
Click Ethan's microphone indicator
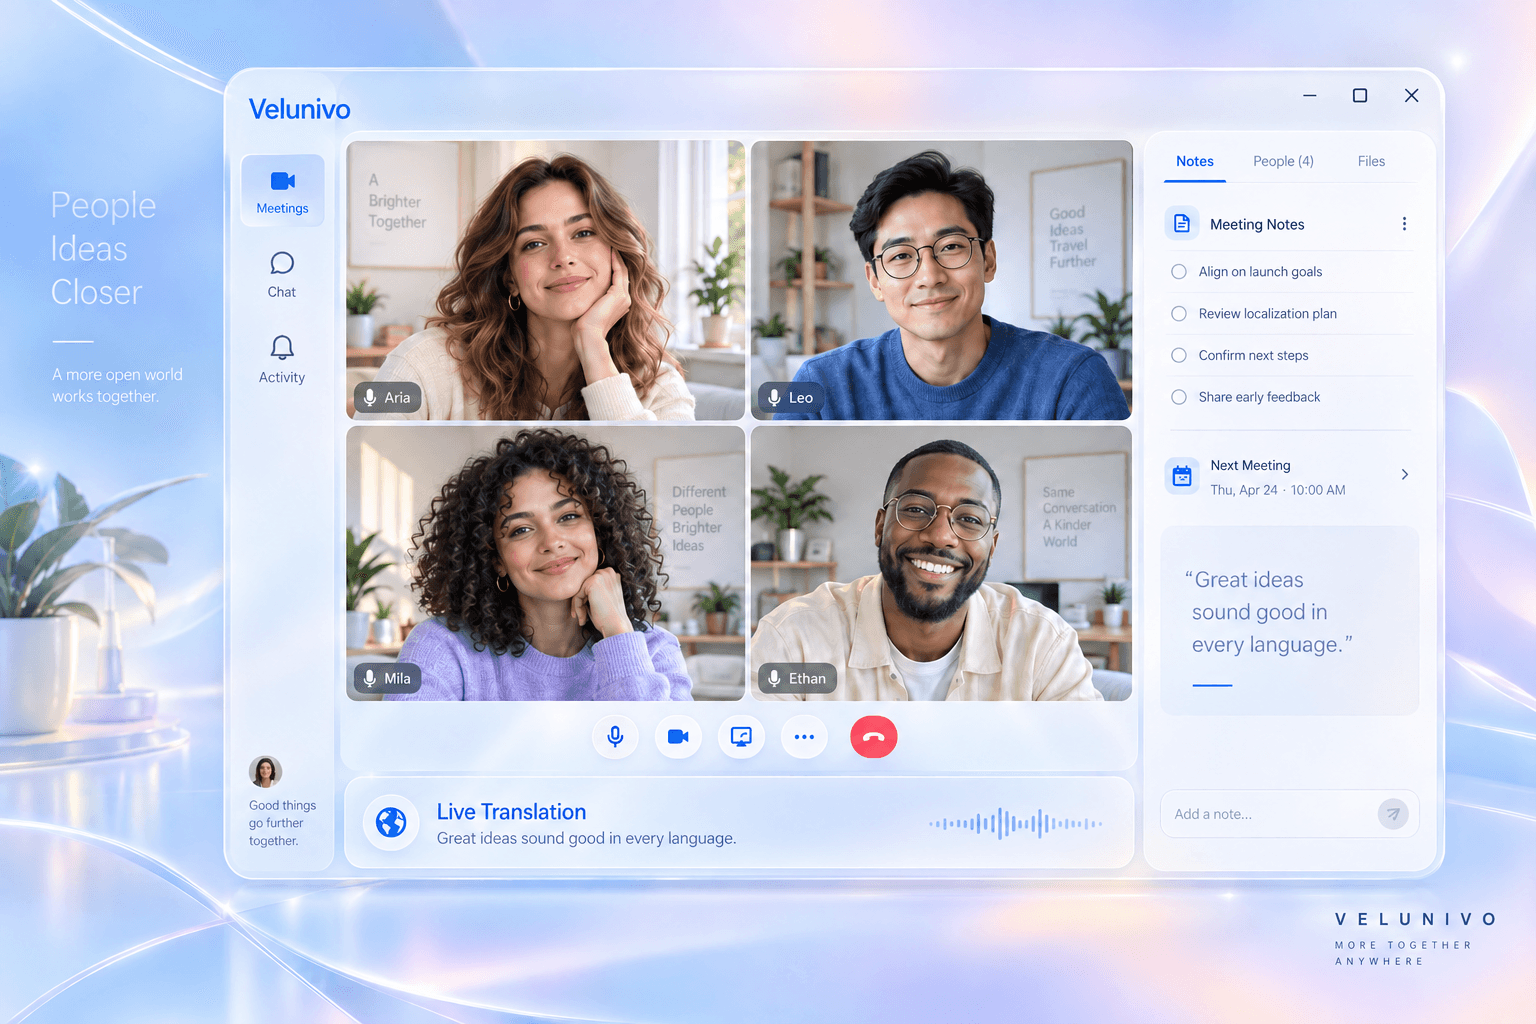coord(774,679)
